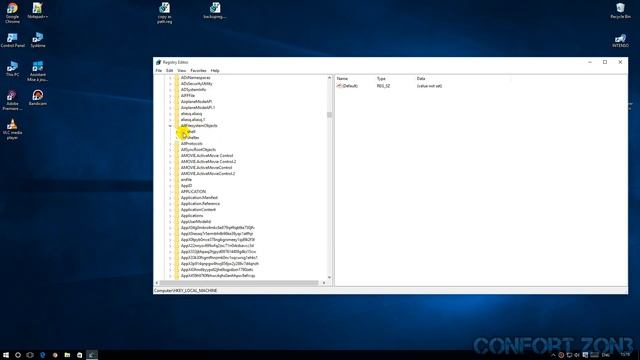
Task: Select the shellex subkey
Action: [193, 138]
